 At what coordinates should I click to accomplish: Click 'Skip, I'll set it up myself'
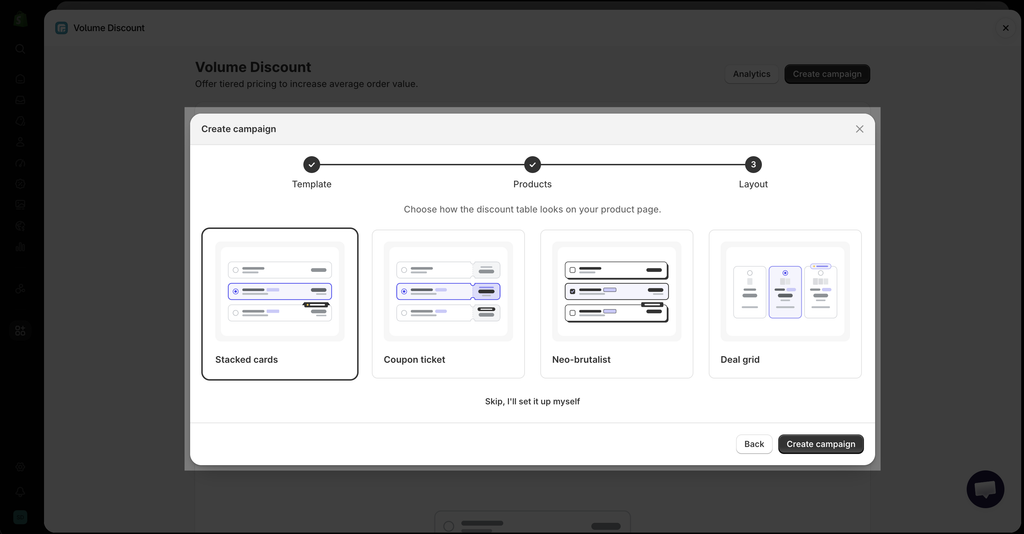point(532,401)
